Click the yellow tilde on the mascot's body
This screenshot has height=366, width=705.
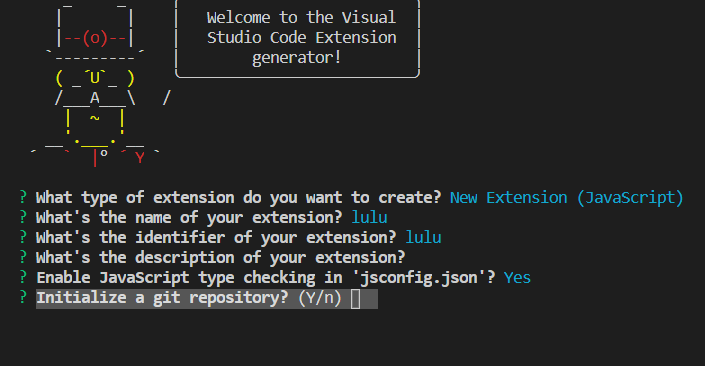click(94, 119)
